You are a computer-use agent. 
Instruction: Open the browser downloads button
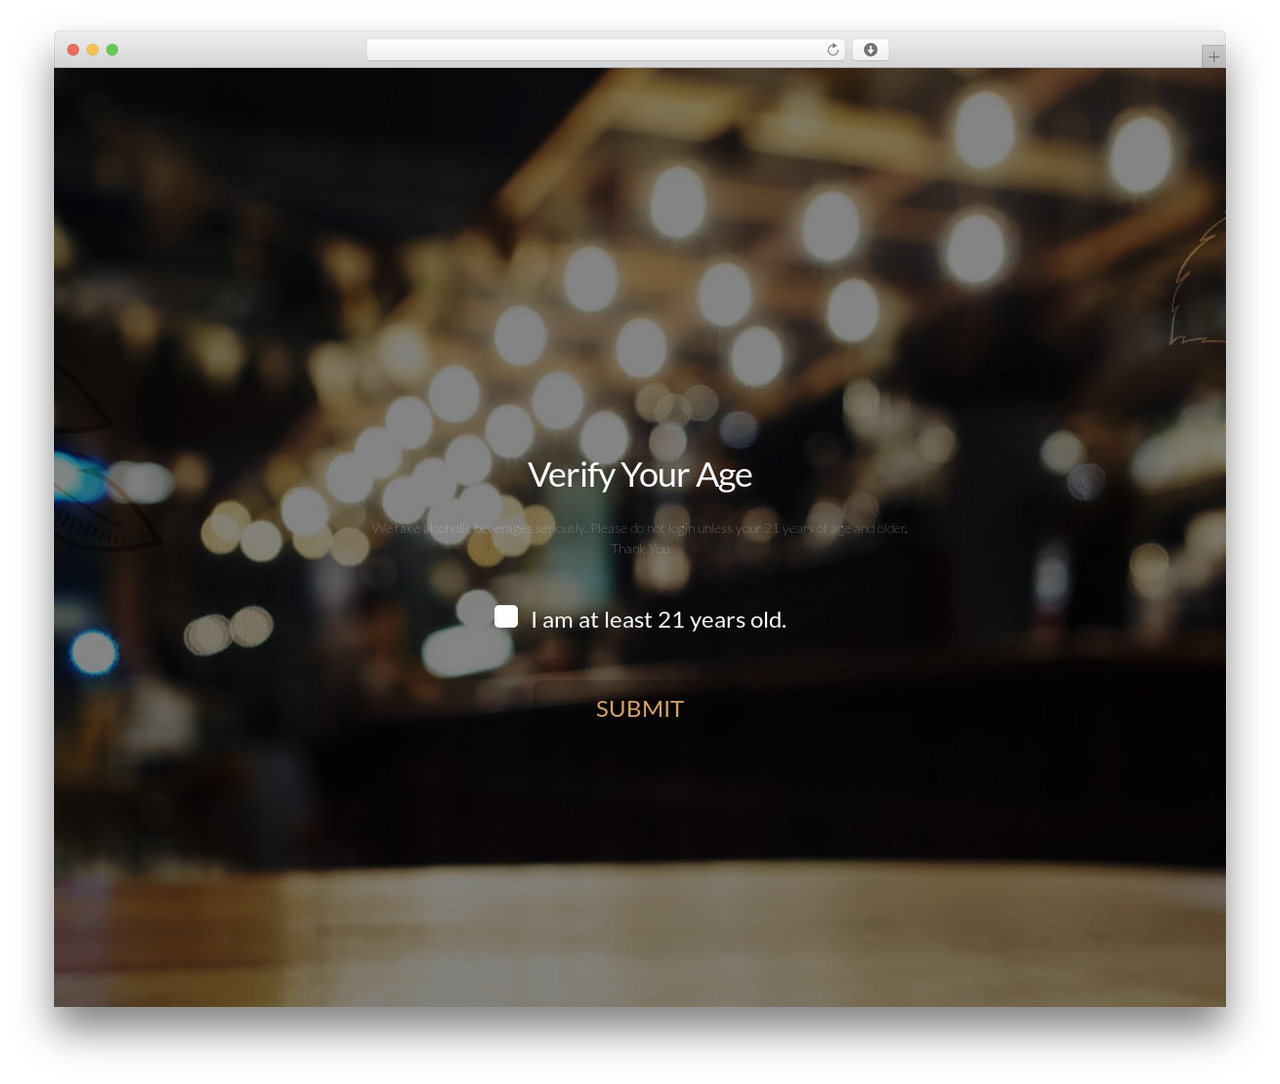(x=870, y=50)
